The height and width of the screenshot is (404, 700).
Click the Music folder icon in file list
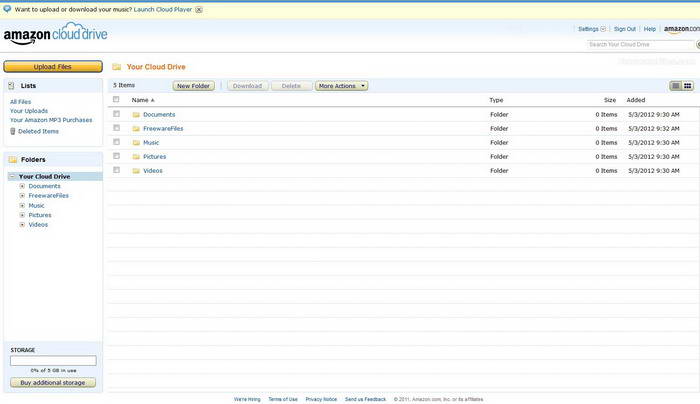pos(136,143)
